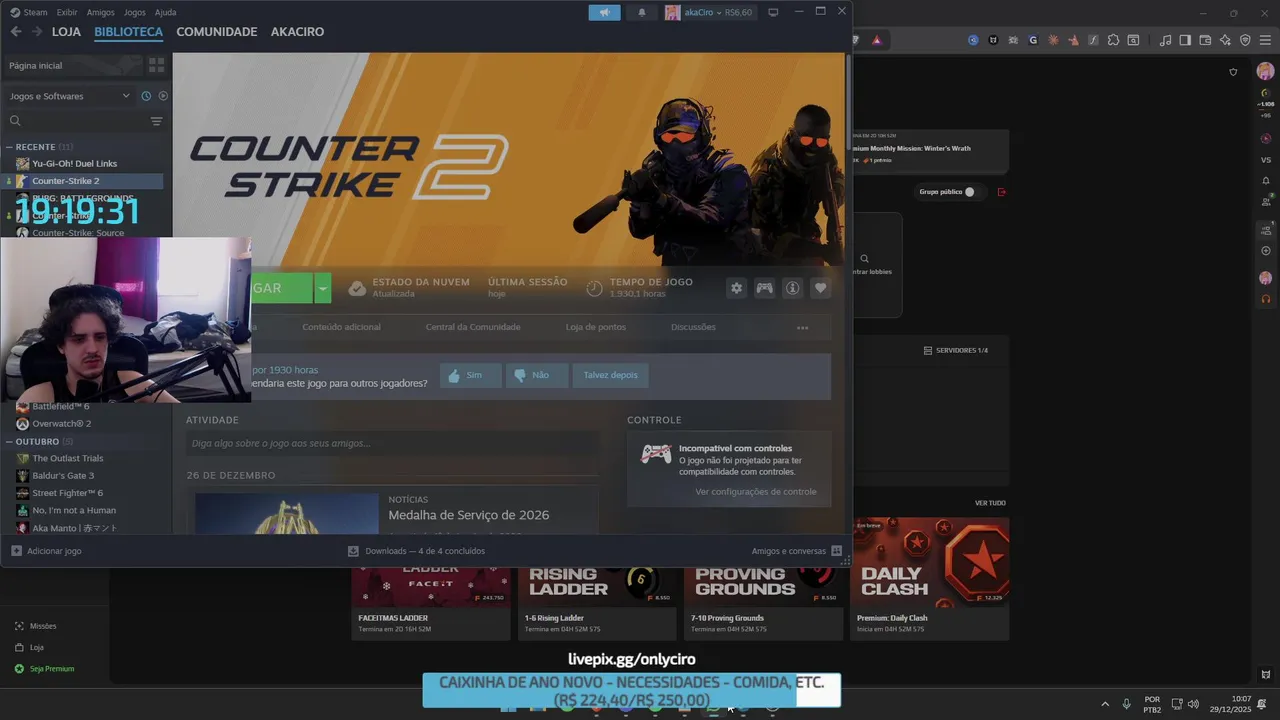Show game info icon for CS2

pos(792,288)
